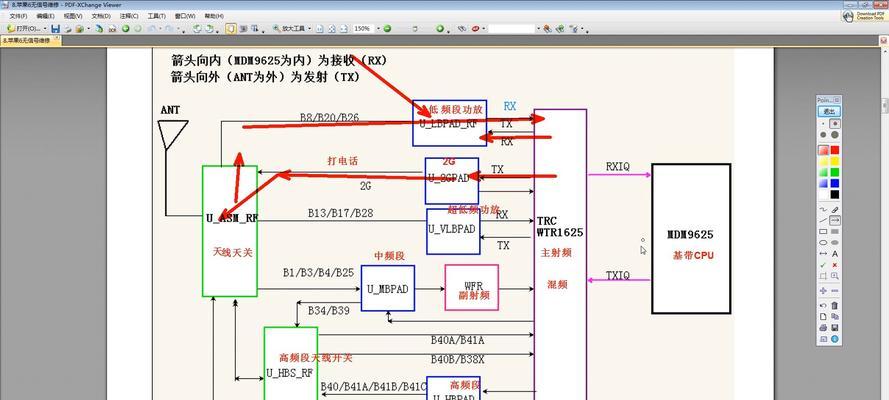Click the trash can icon in palette
Viewport: 889px width, 400px height.
pos(835,305)
